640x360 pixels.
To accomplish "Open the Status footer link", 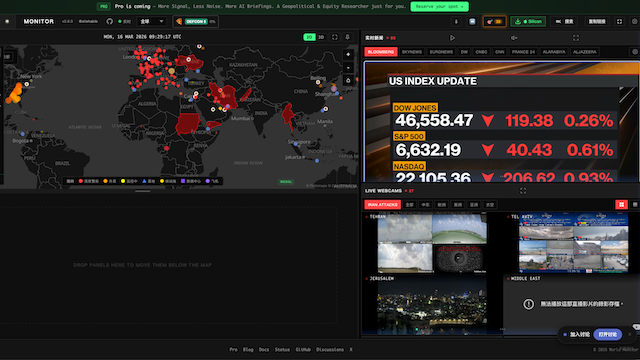I will point(282,350).
